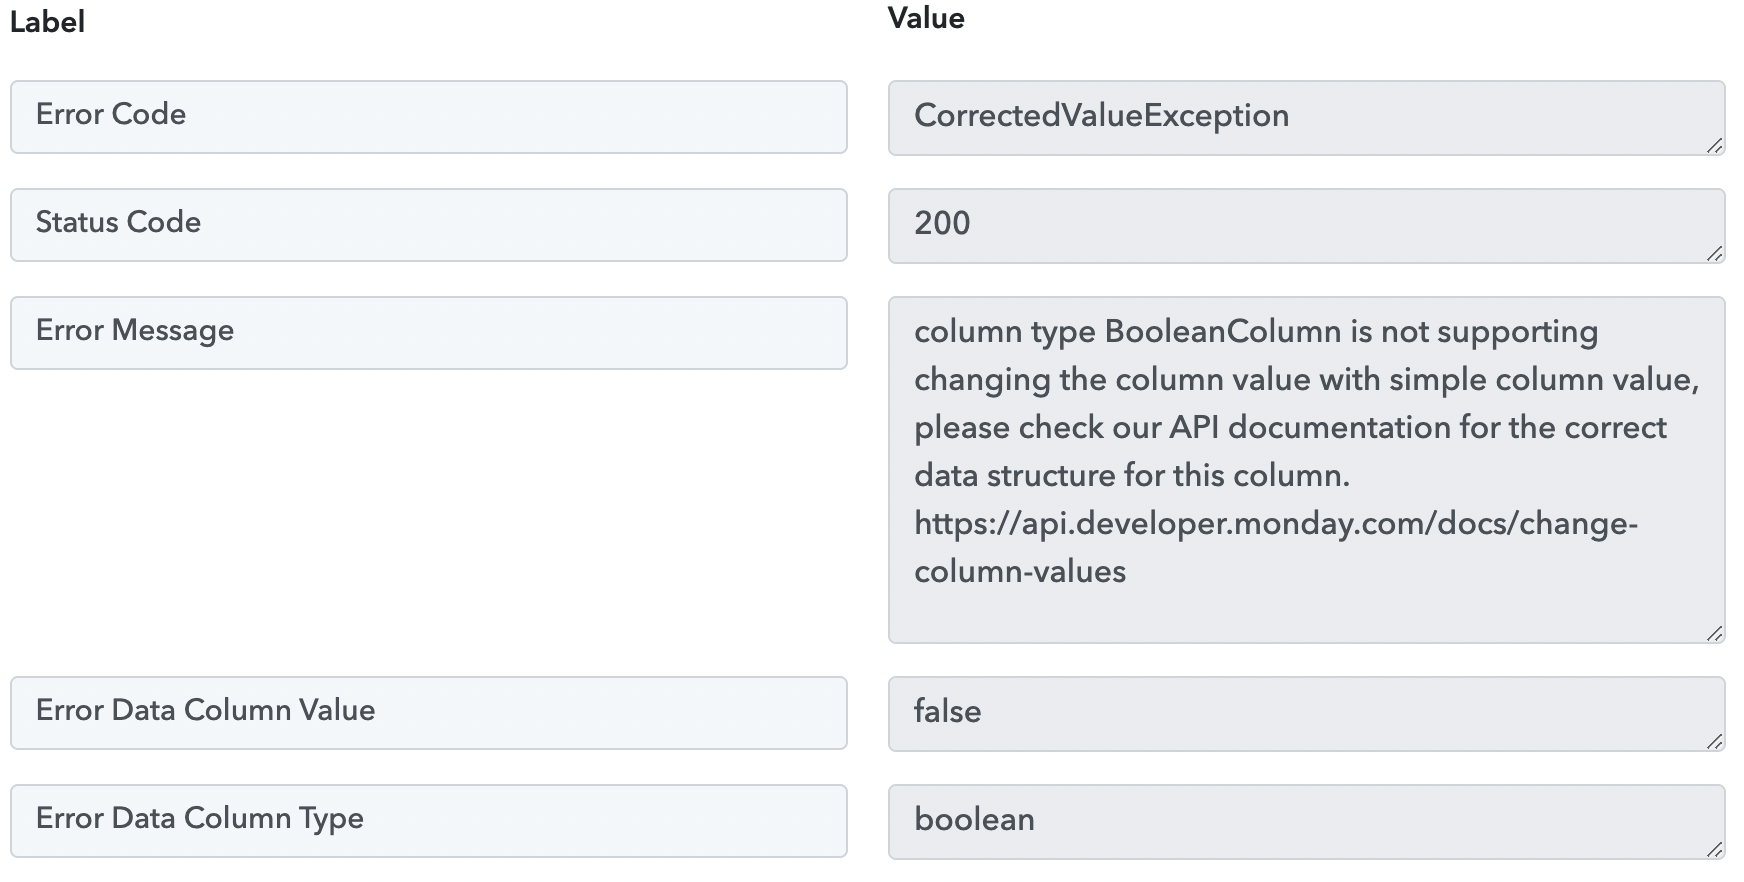
Task: Click resize handle of CorrectedValueException field
Action: pos(1714,146)
